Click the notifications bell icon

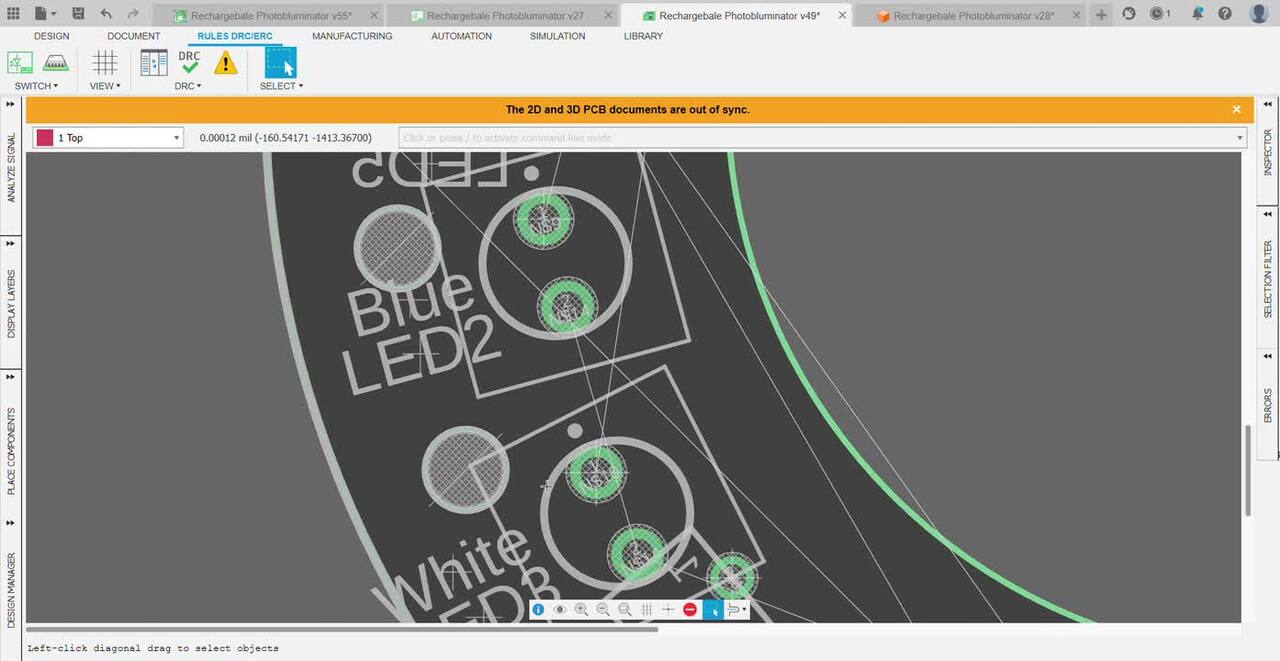(x=1197, y=14)
